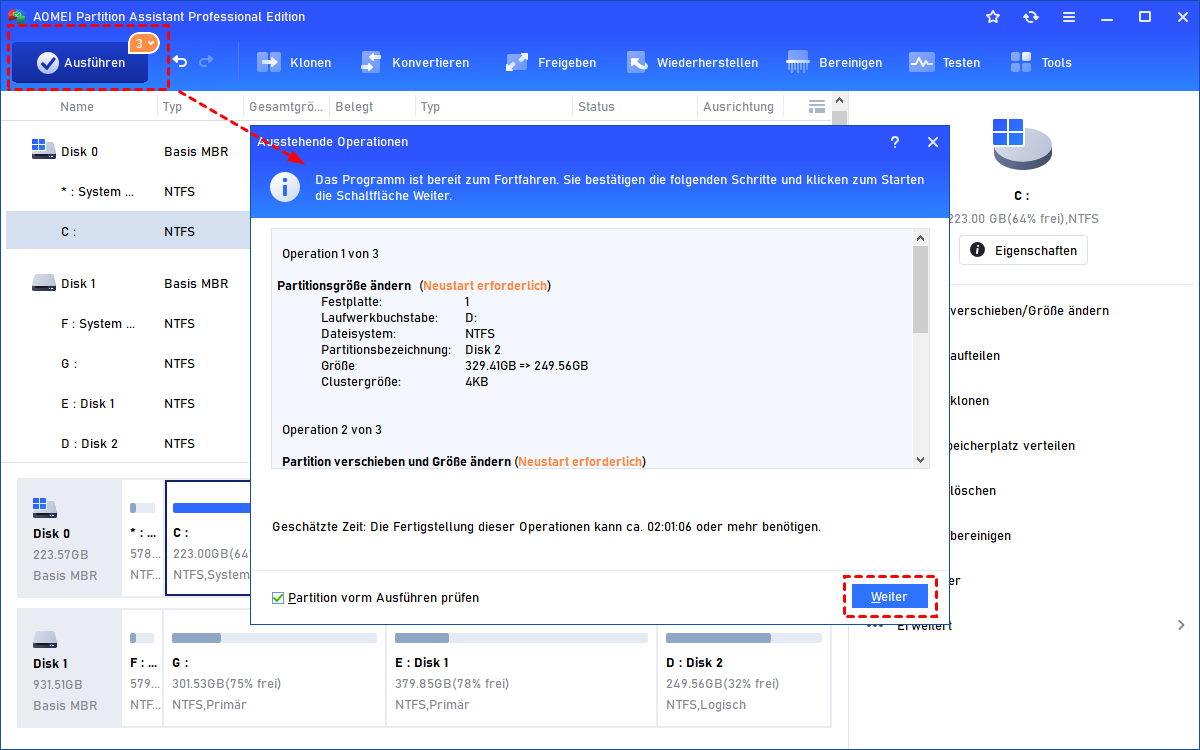This screenshot has height=750, width=1200.
Task: Click the Bereinigen toolbar icon
Action: [x=798, y=62]
